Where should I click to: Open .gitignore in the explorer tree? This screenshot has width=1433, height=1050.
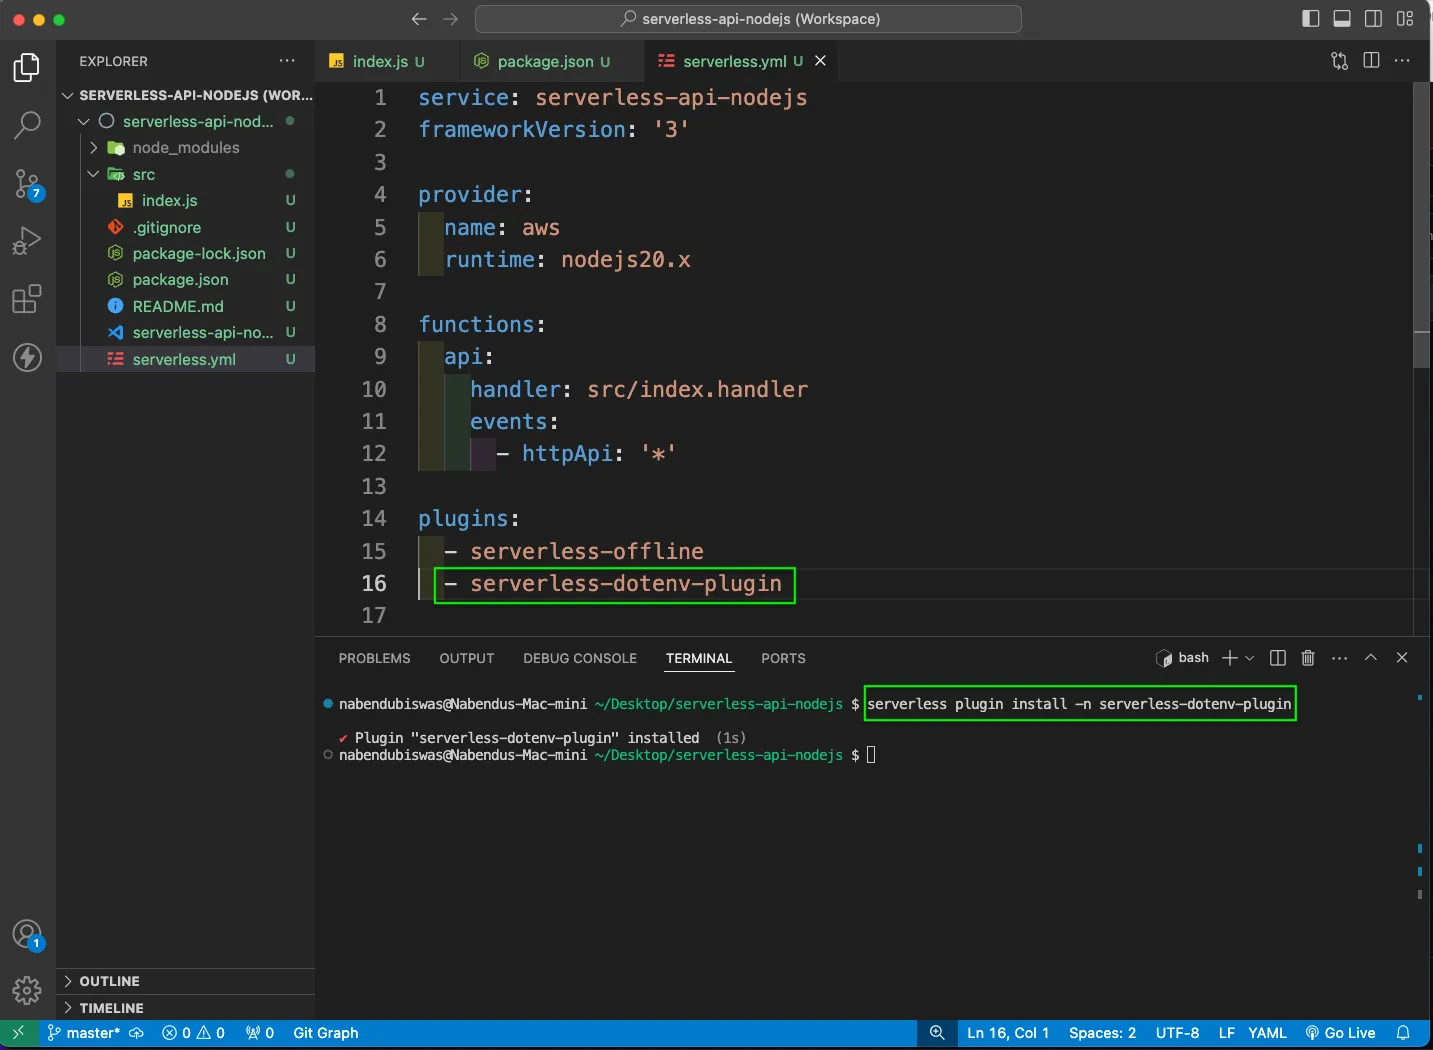tap(186, 227)
